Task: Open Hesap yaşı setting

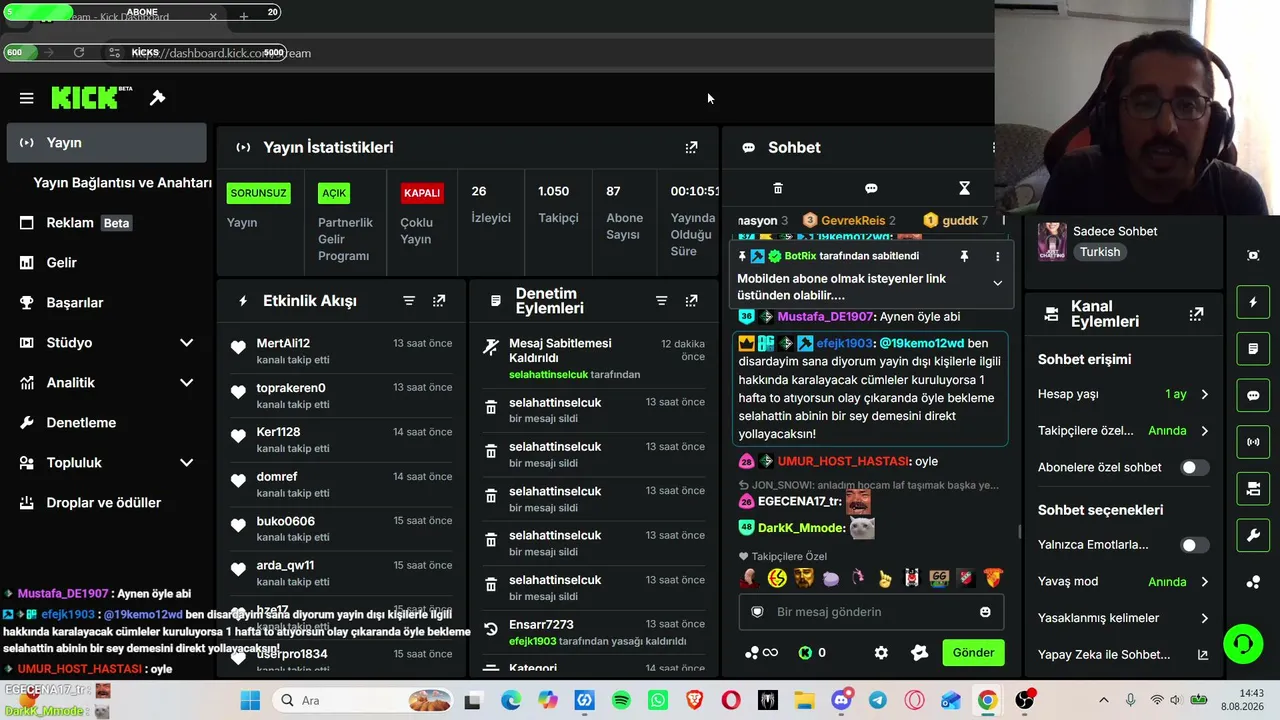Action: tap(1123, 394)
